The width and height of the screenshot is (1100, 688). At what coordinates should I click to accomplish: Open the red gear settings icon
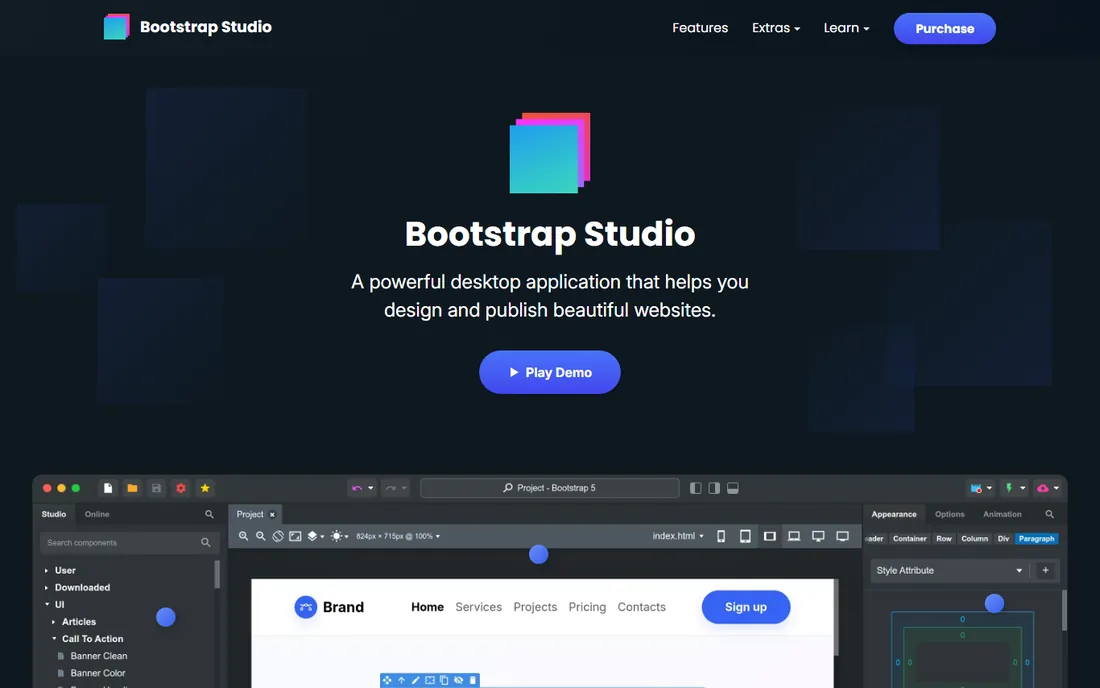coord(181,488)
